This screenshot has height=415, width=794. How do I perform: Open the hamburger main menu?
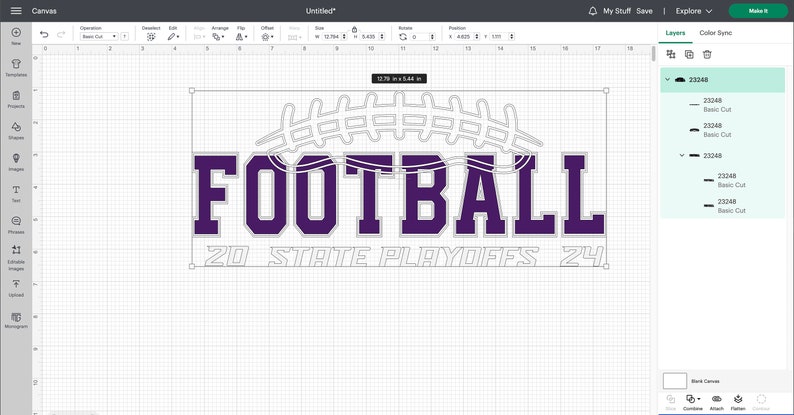[x=16, y=11]
